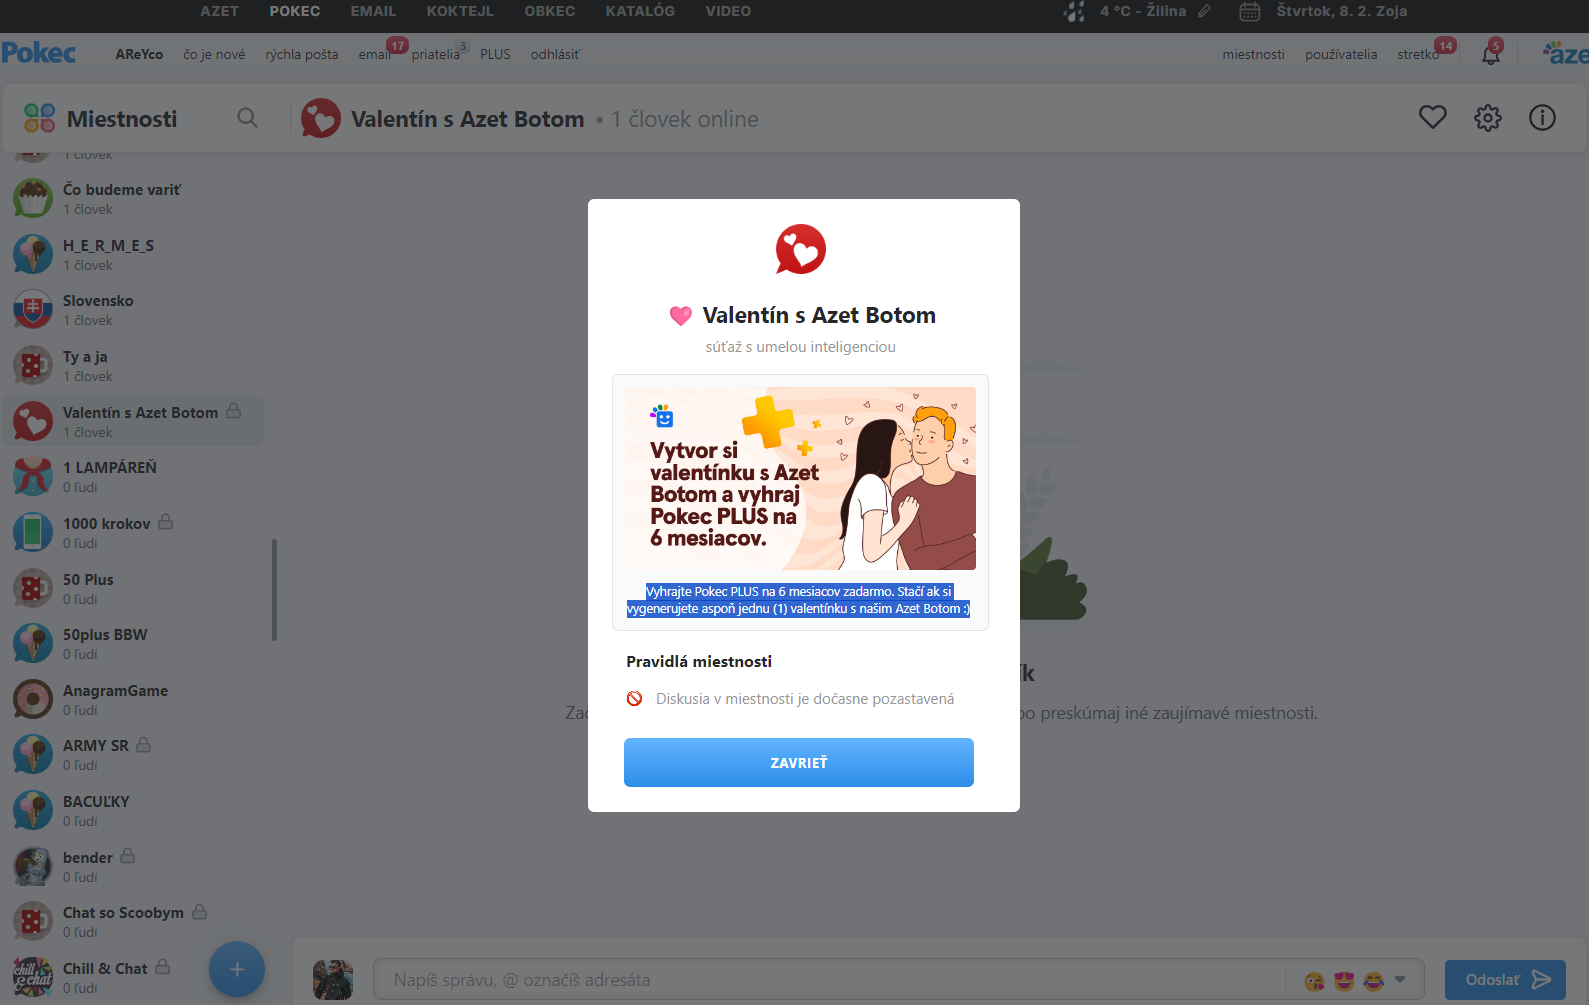Screen dimensions: 1589x1005
Task: Select the Slovensko room
Action: [132, 309]
